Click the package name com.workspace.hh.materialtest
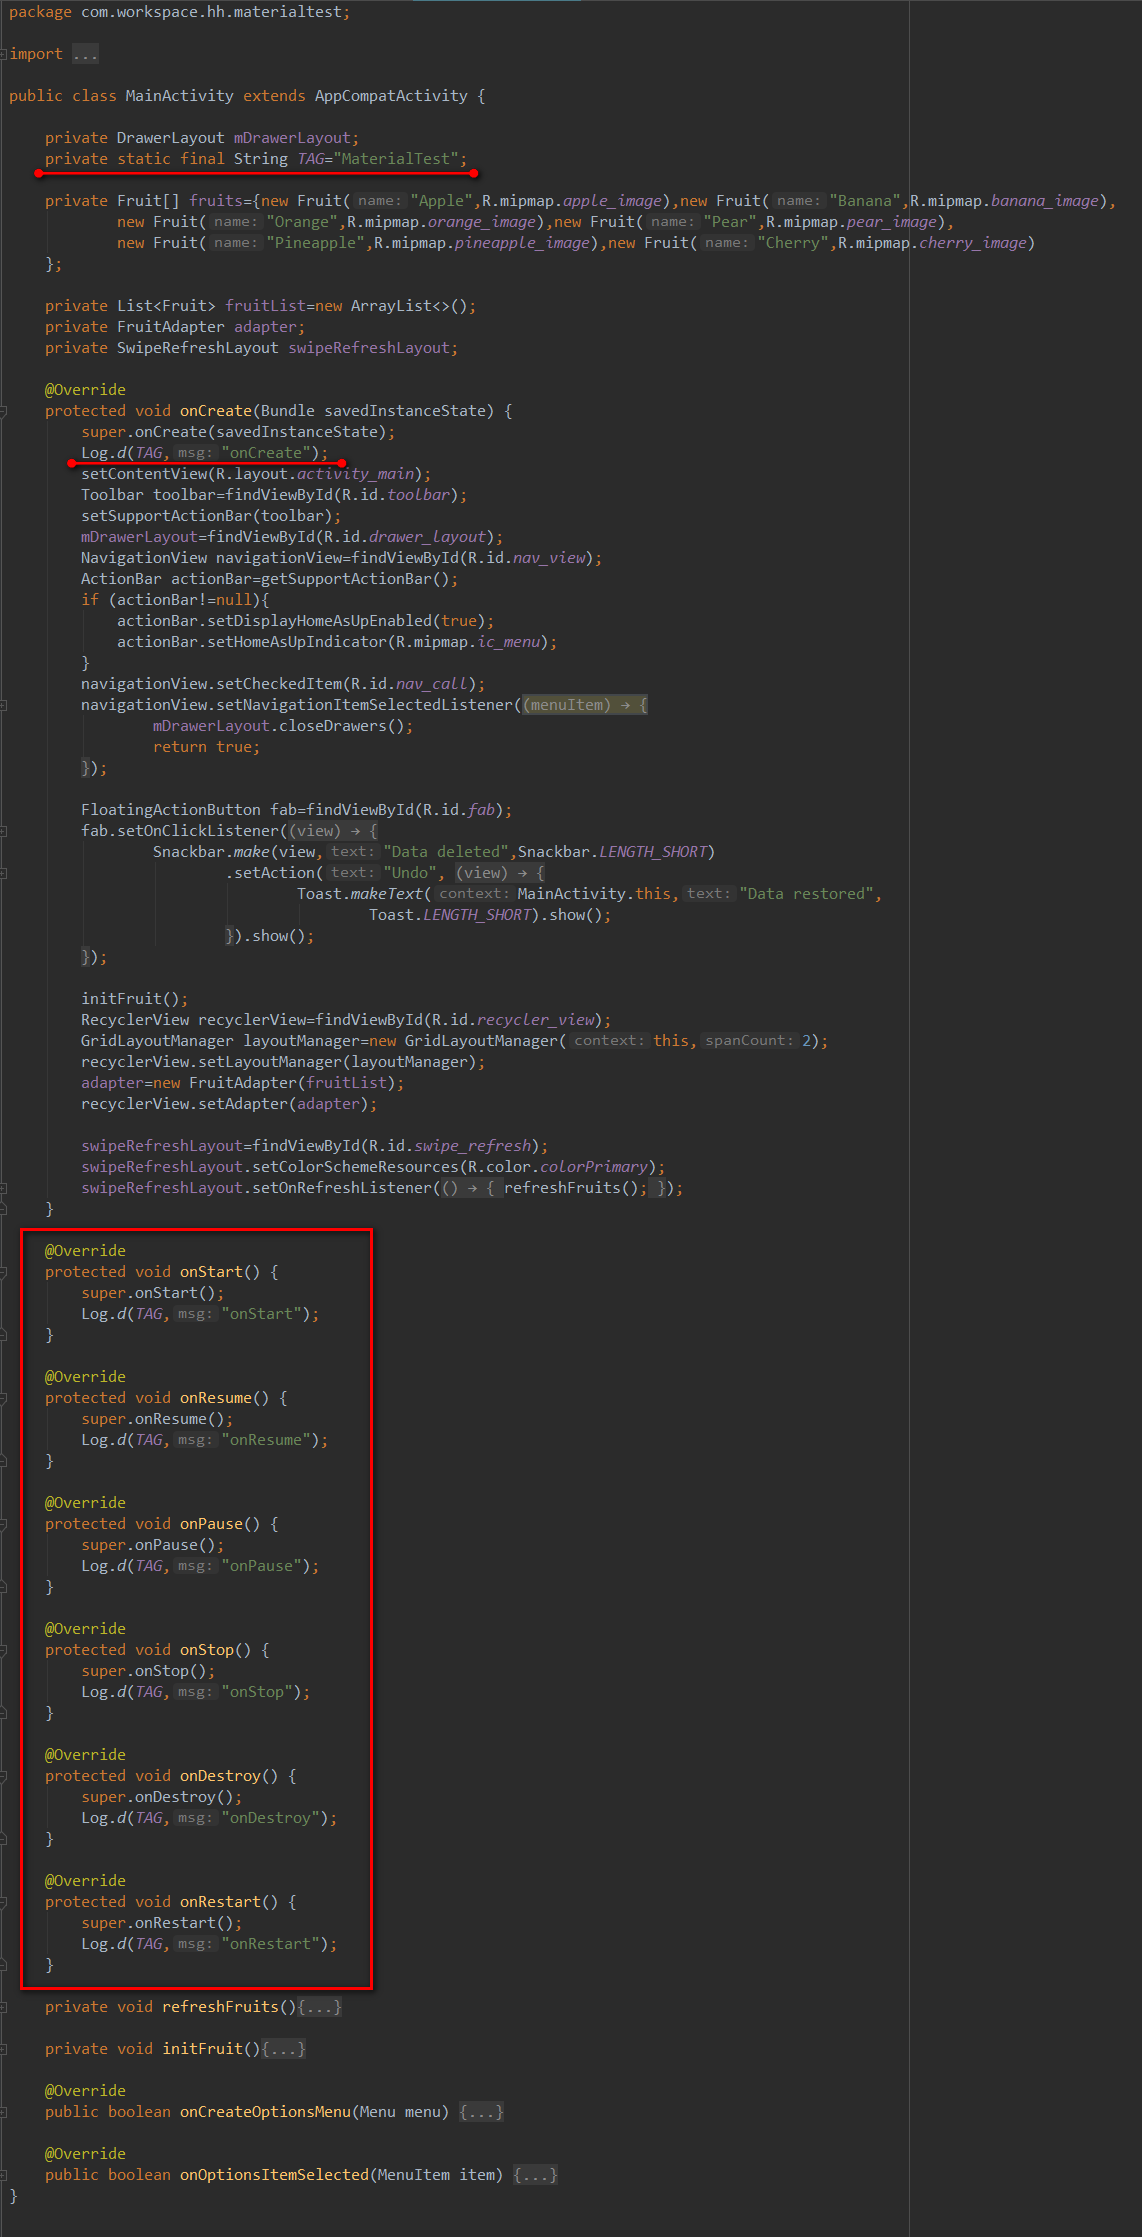 pos(211,12)
